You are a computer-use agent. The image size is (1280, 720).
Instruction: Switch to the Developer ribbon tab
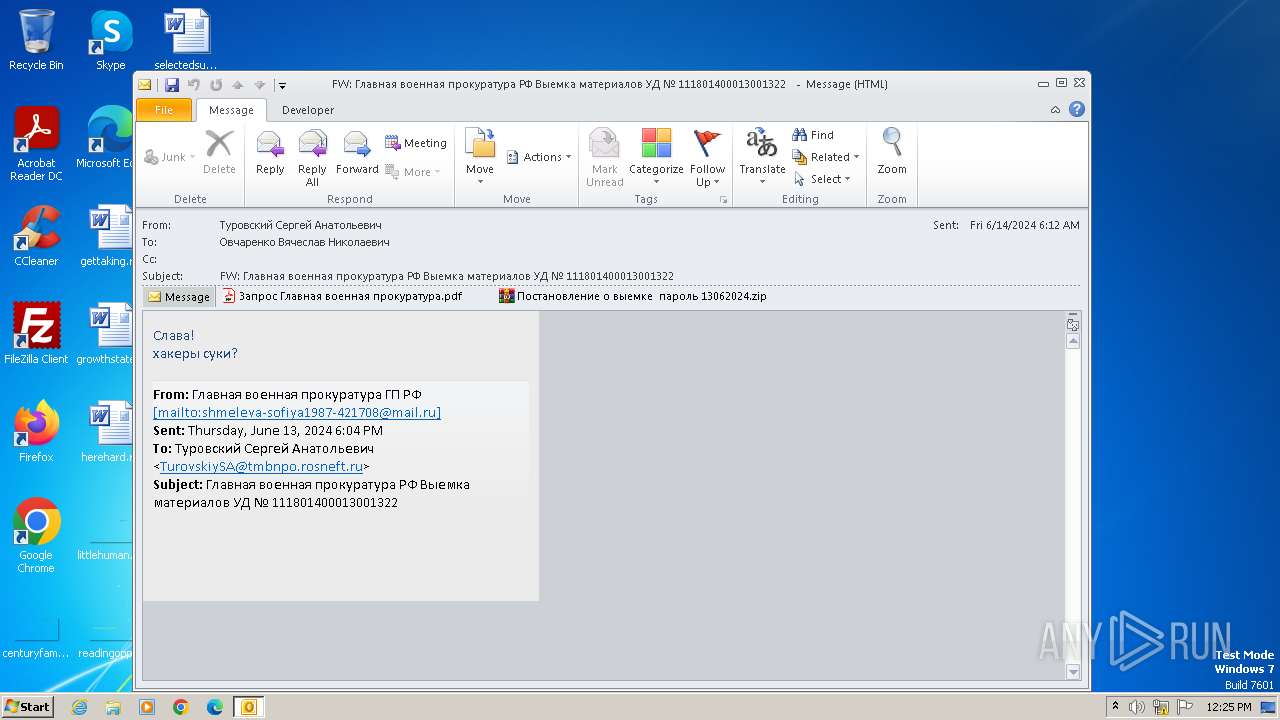click(x=308, y=110)
